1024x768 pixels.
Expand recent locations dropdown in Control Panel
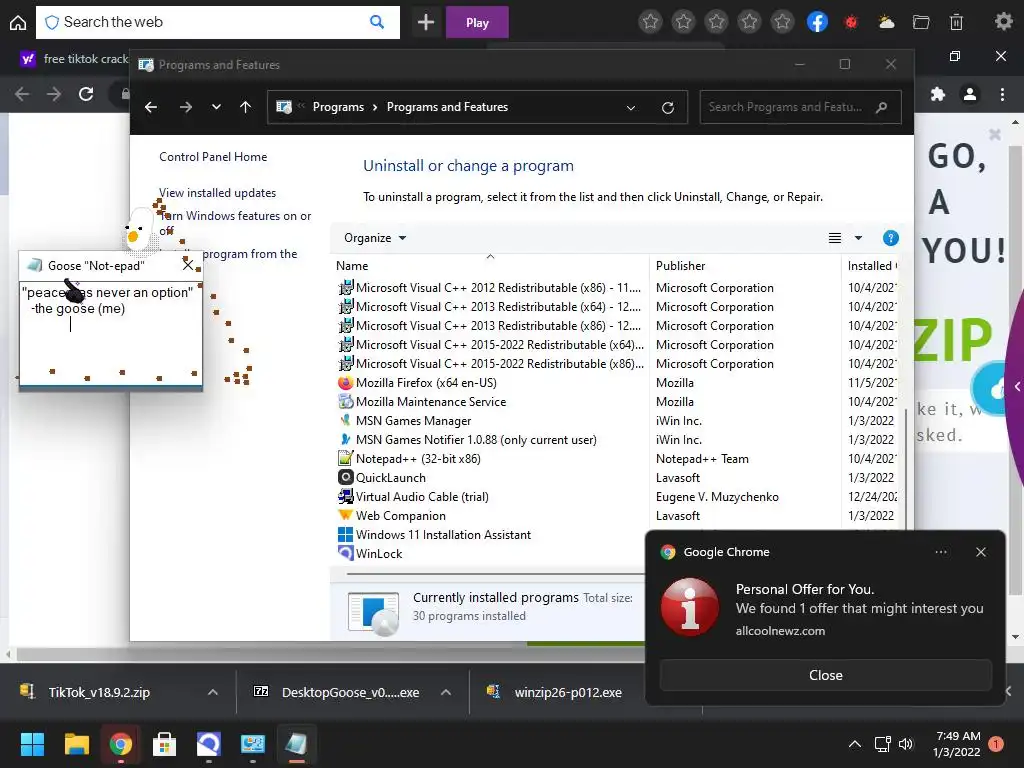[x=216, y=107]
